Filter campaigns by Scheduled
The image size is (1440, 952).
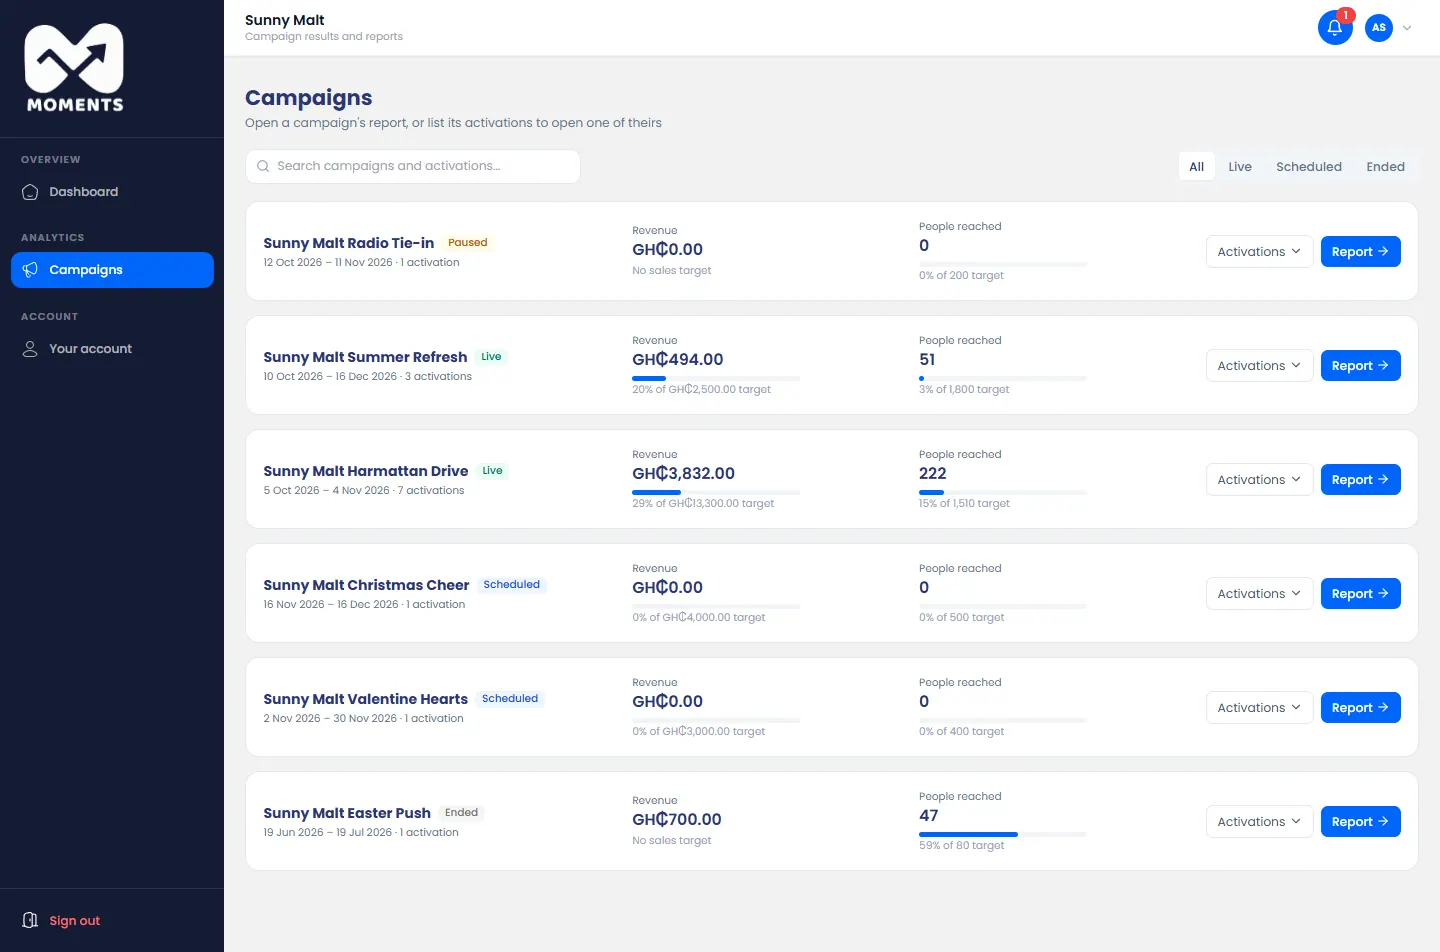[1309, 167]
